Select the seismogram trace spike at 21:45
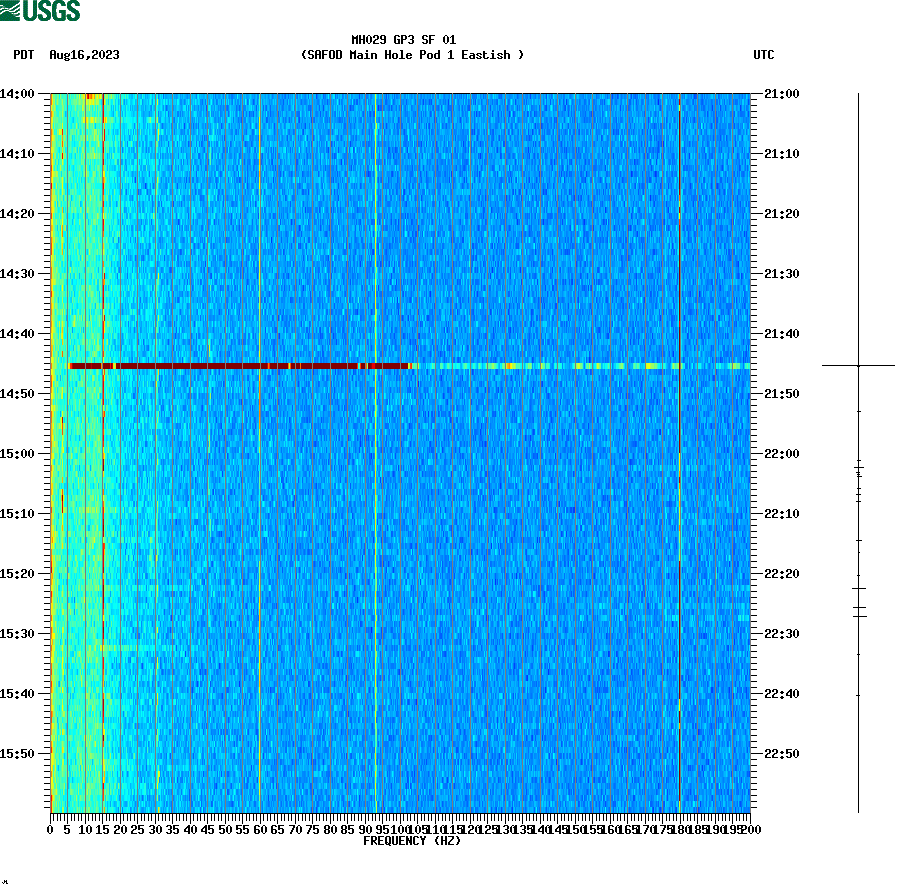The height and width of the screenshot is (893, 902). tap(860, 365)
